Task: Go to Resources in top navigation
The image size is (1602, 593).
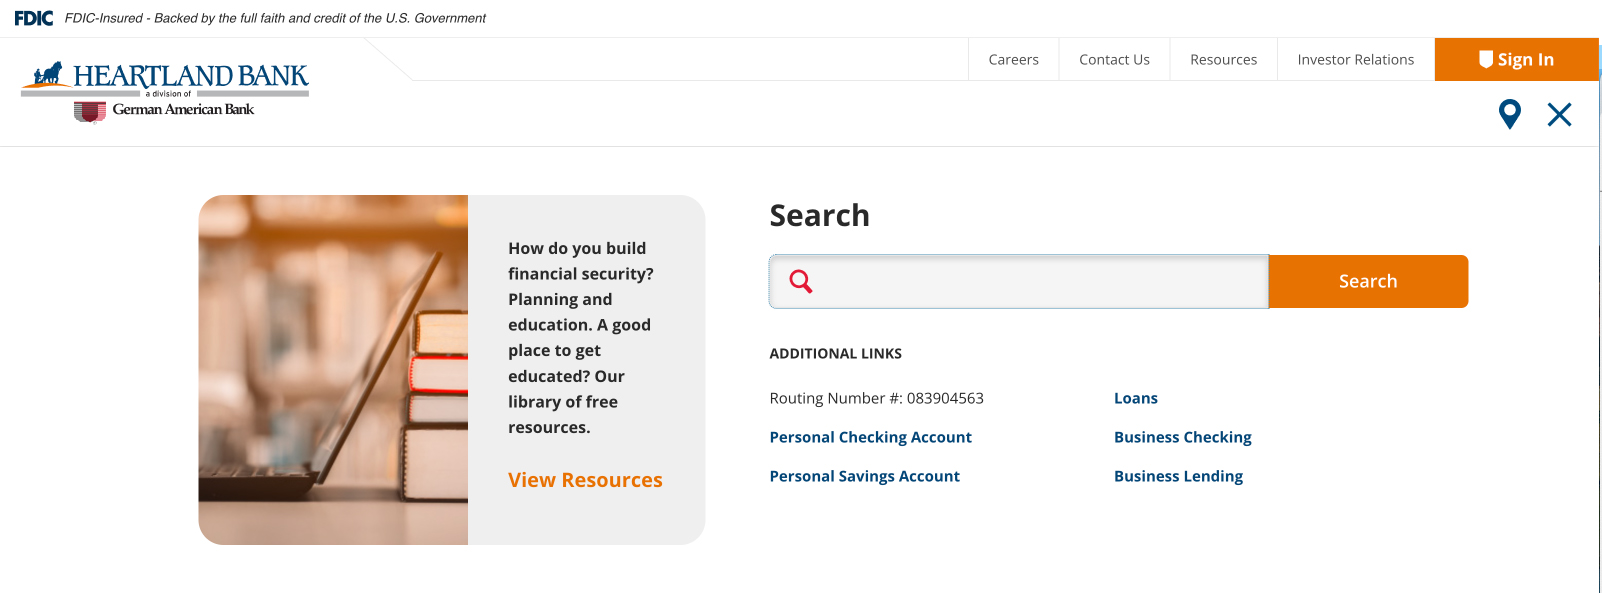Action: pos(1223,60)
